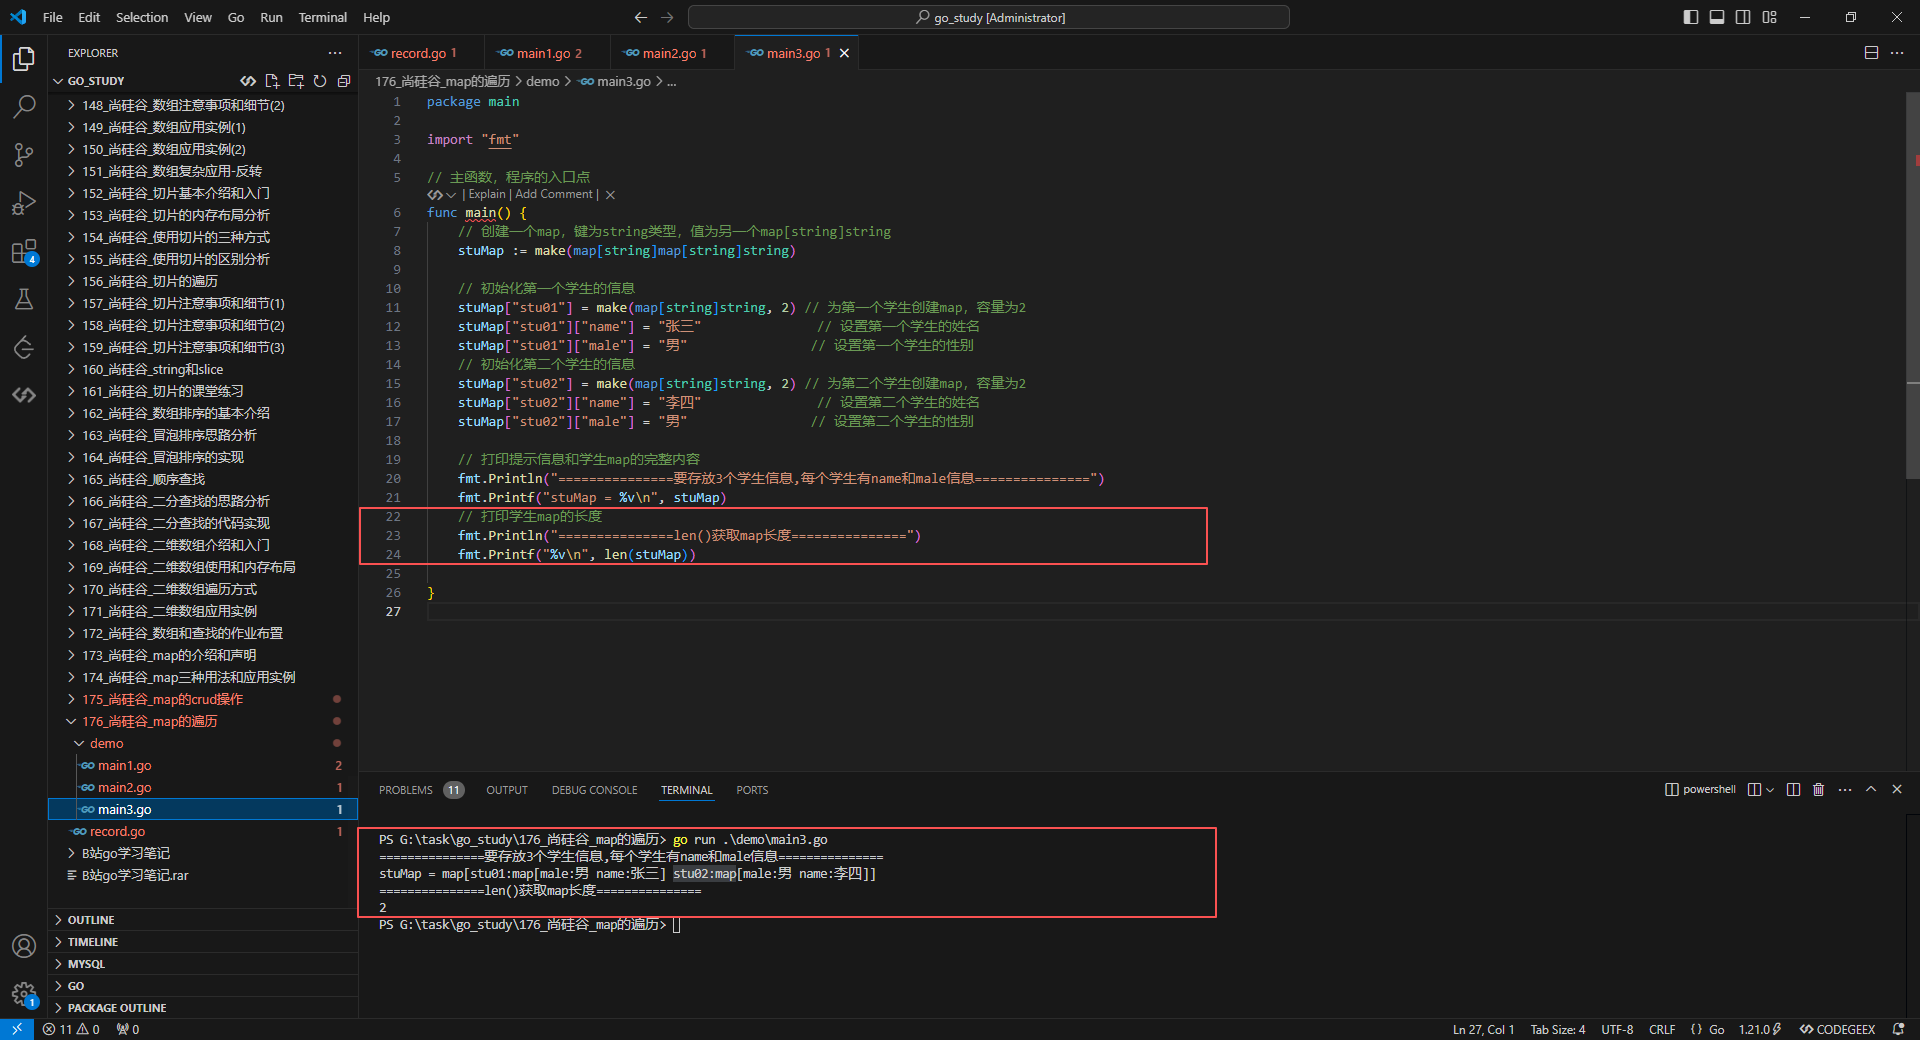This screenshot has width=1920, height=1040.
Task: Open the File menu
Action: (53, 17)
